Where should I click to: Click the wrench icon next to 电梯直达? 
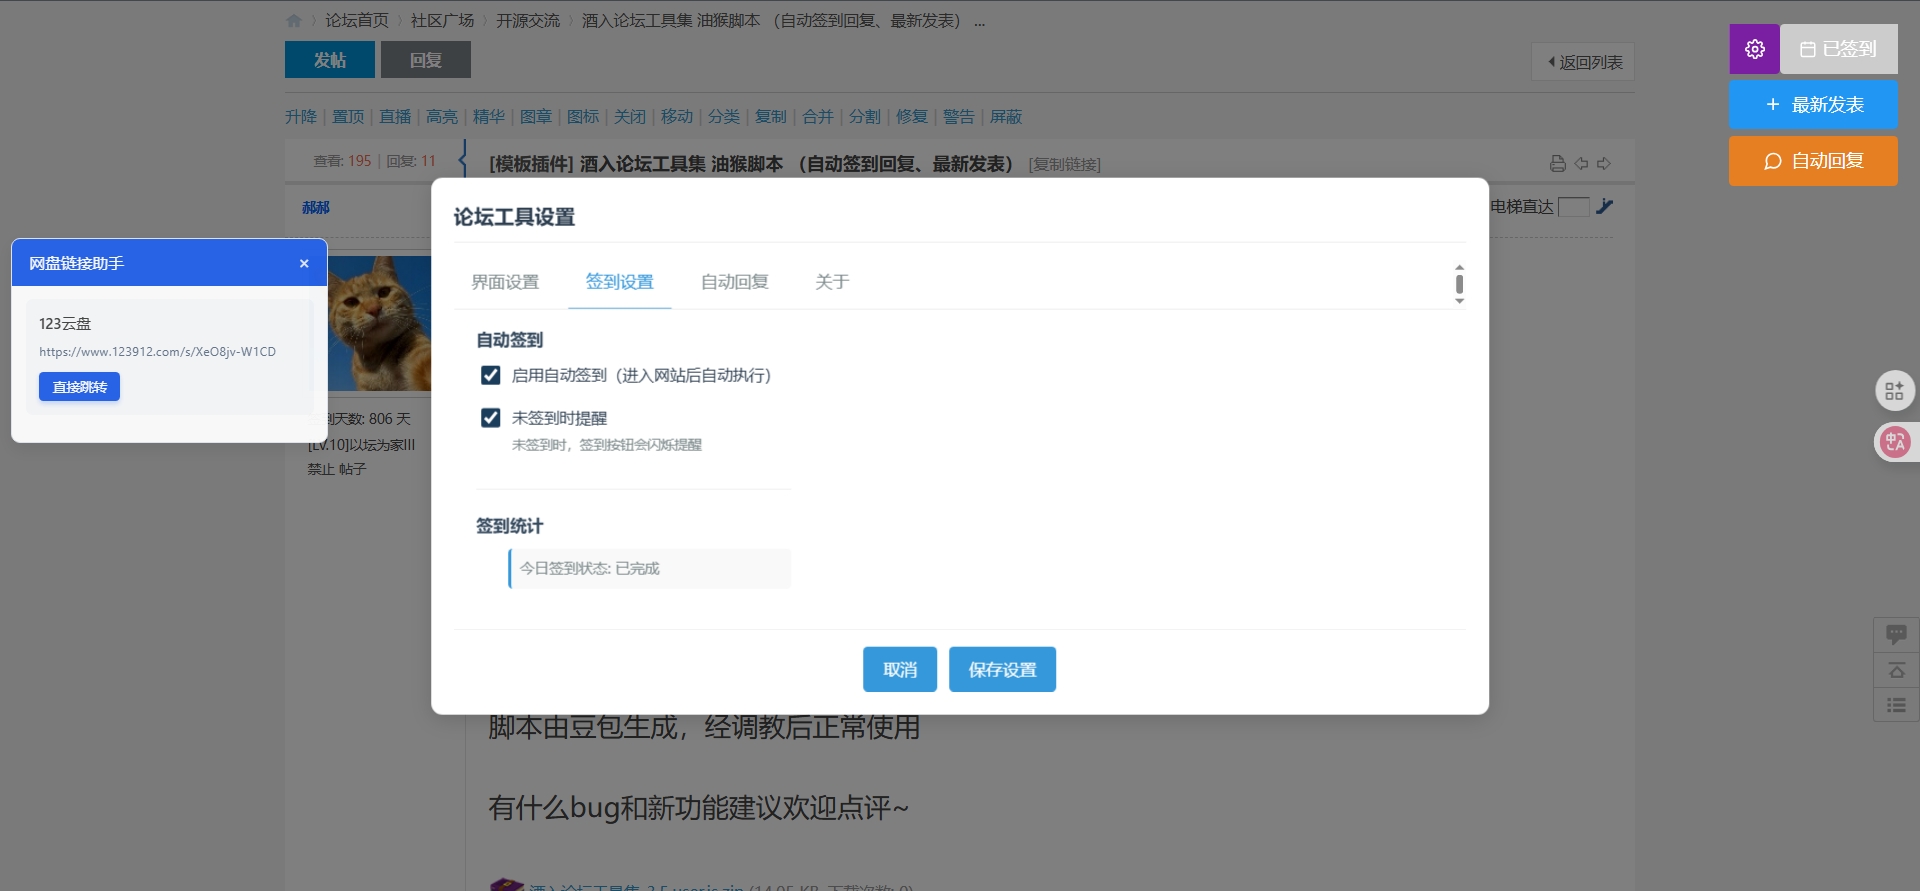point(1605,206)
